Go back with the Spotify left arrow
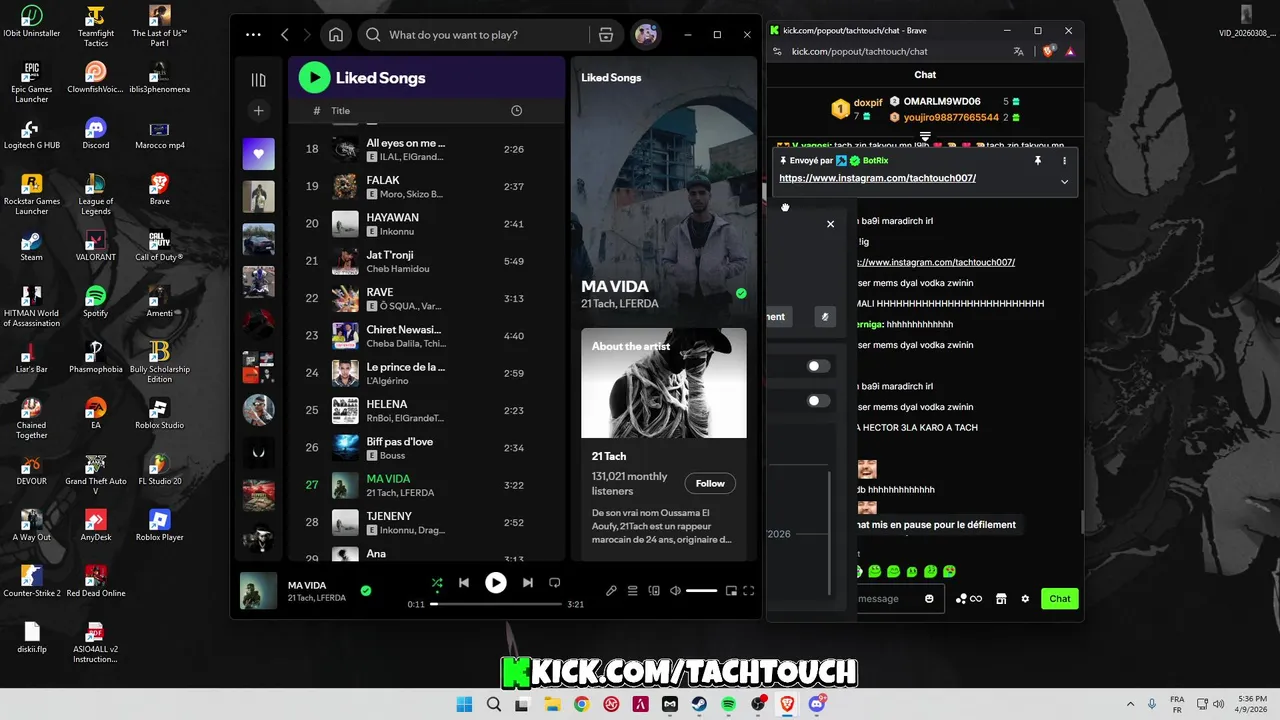The width and height of the screenshot is (1280, 720). pos(285,35)
